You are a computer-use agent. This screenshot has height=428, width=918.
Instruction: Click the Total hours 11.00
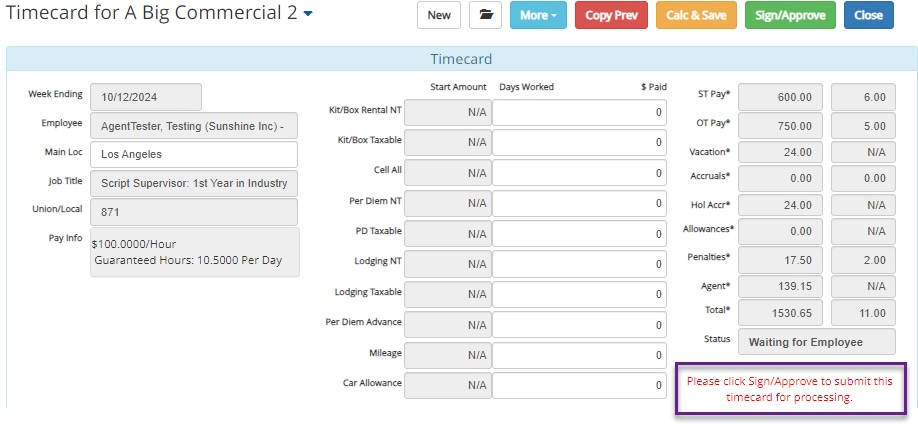coord(864,313)
